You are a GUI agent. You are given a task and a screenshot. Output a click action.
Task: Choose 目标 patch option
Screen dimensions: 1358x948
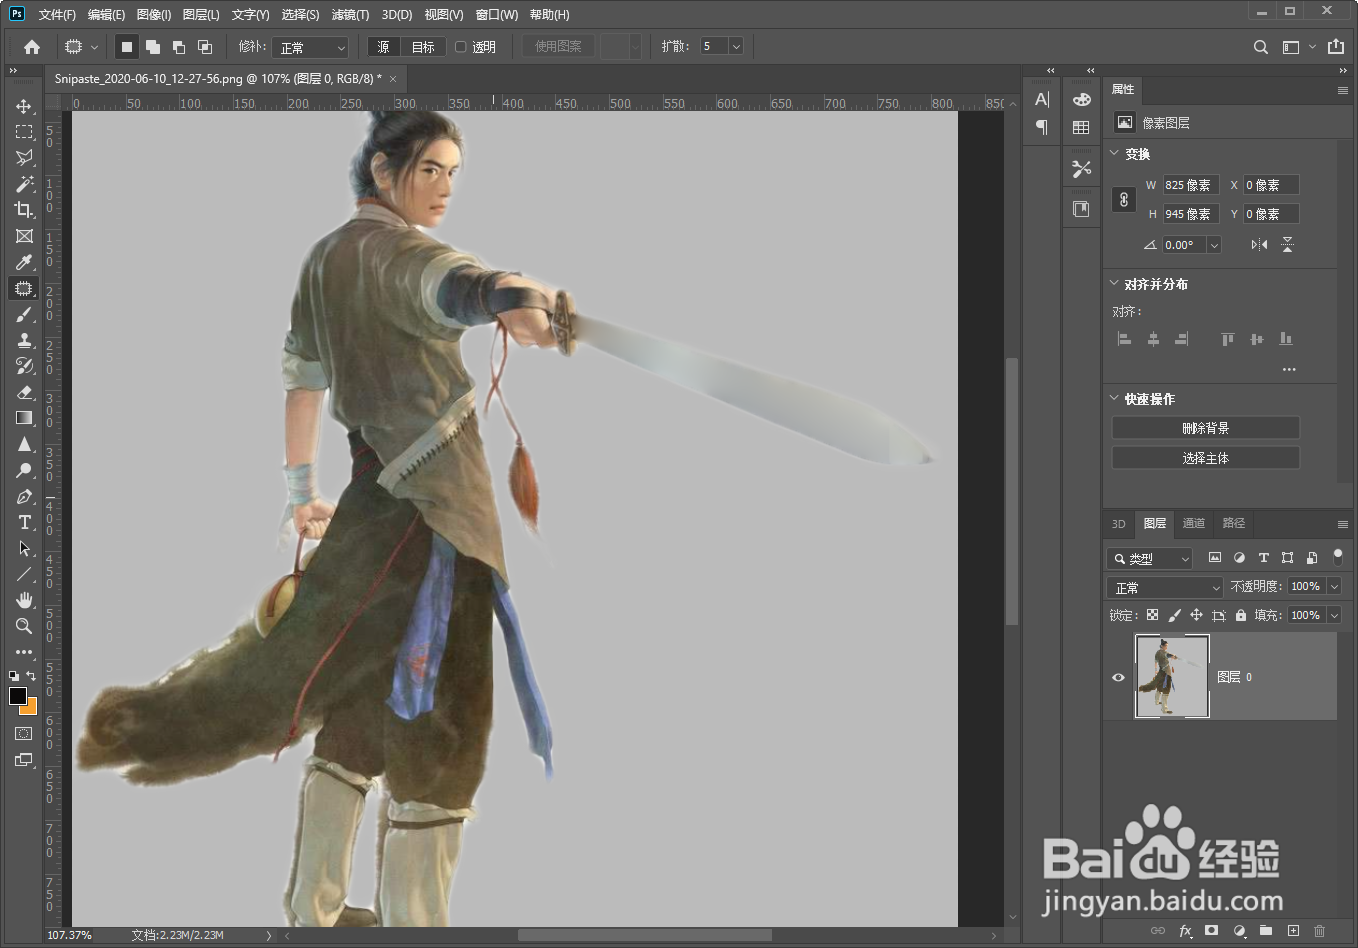pyautogui.click(x=423, y=47)
